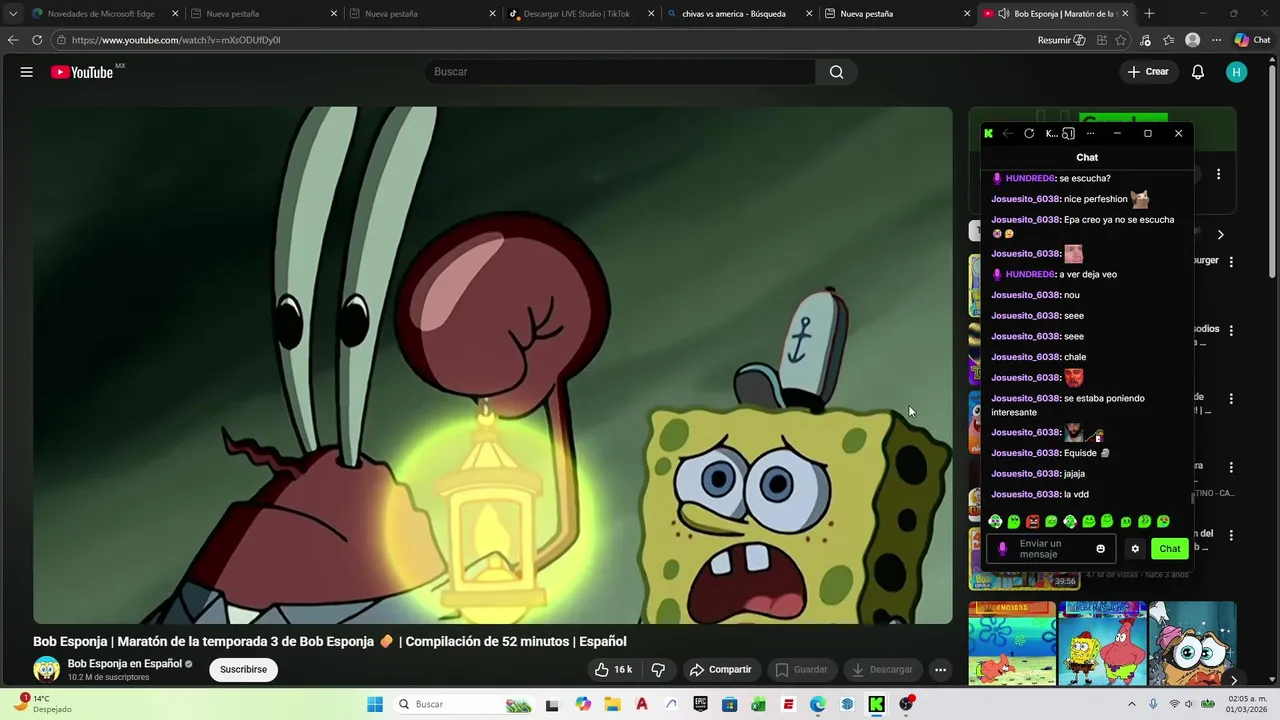
Task: Share the video via Compartir
Action: click(721, 670)
